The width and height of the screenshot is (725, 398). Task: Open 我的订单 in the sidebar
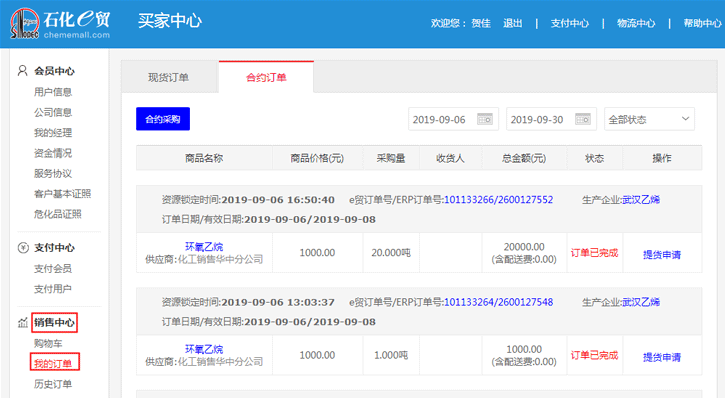point(53,363)
